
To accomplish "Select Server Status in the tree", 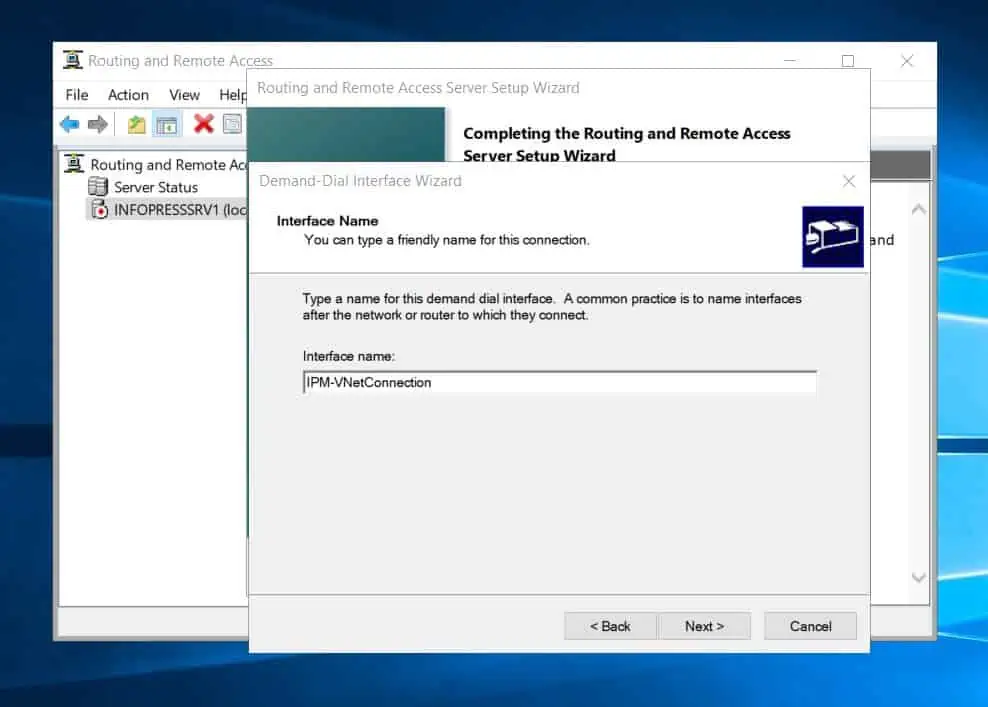I will click(x=155, y=187).
